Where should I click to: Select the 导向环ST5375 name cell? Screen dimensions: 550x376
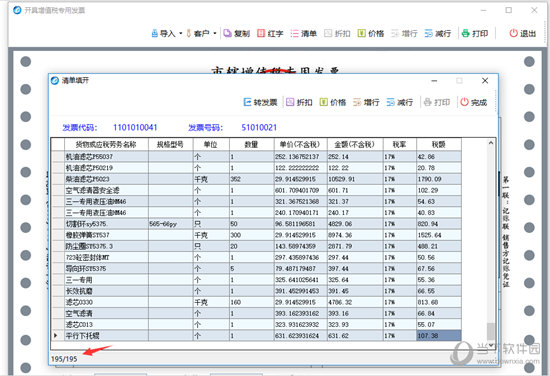pyautogui.click(x=106, y=269)
